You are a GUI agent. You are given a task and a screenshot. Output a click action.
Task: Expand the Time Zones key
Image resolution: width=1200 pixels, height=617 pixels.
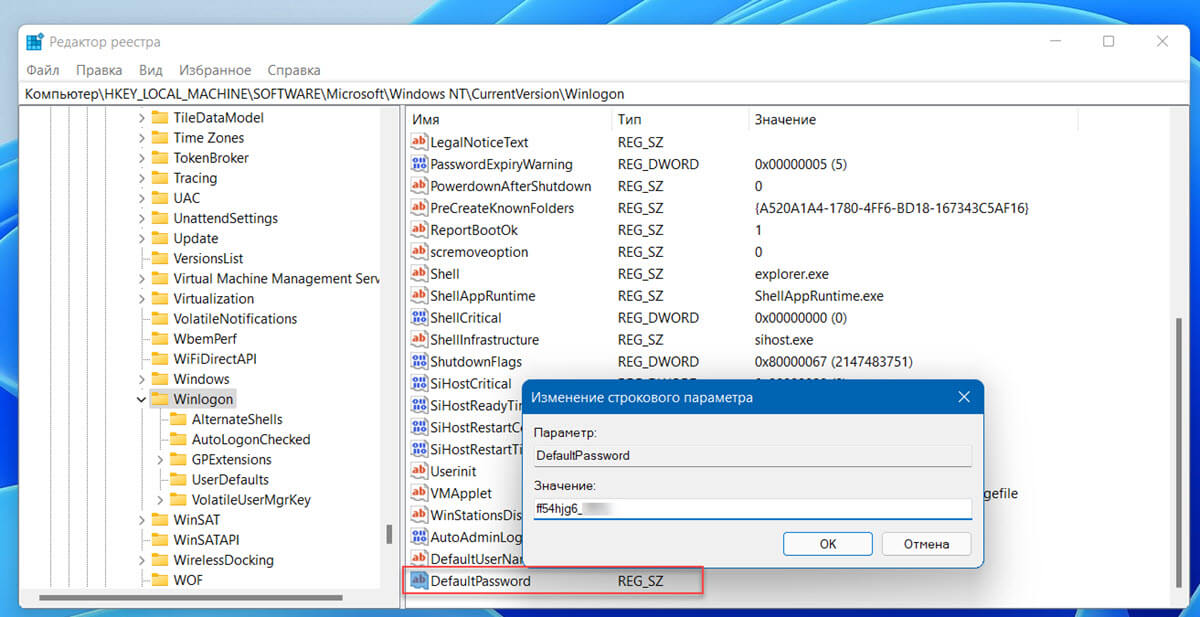tap(141, 138)
